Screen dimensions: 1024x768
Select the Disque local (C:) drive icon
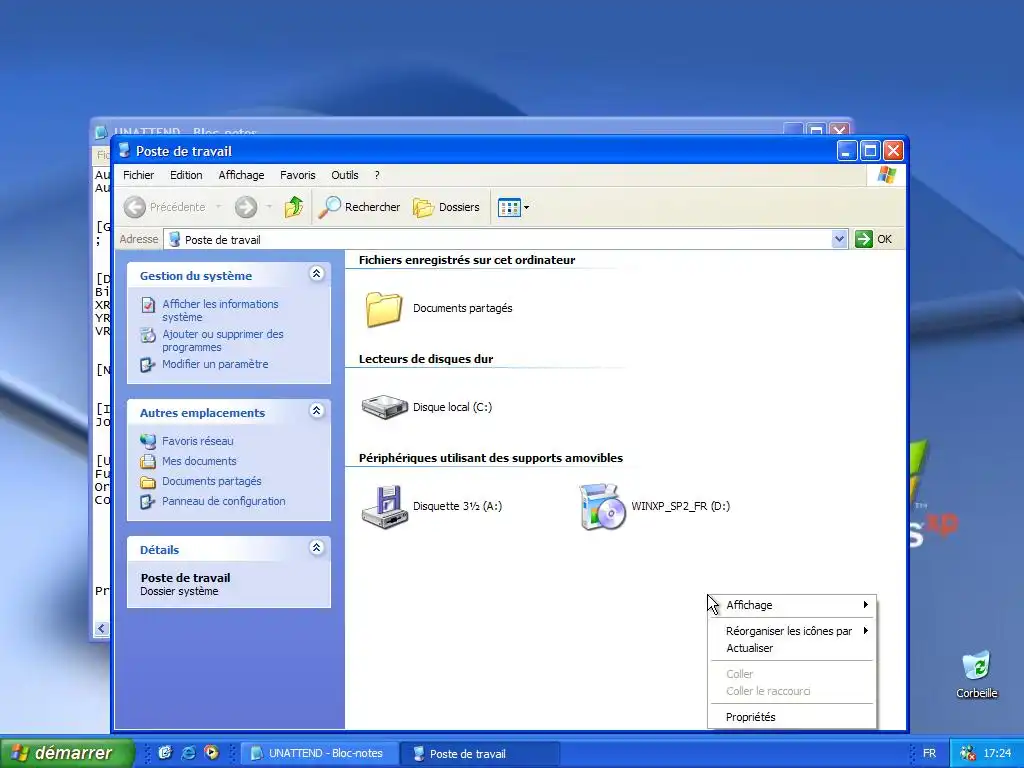pos(385,407)
